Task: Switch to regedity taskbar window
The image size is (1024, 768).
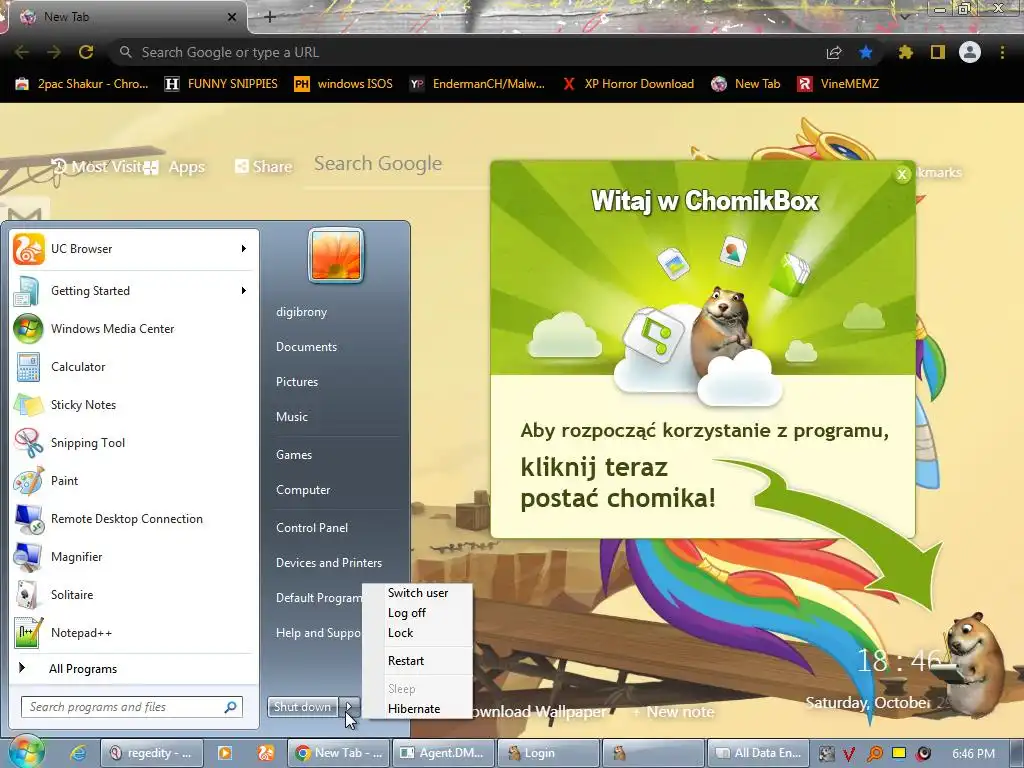Action: (151, 753)
